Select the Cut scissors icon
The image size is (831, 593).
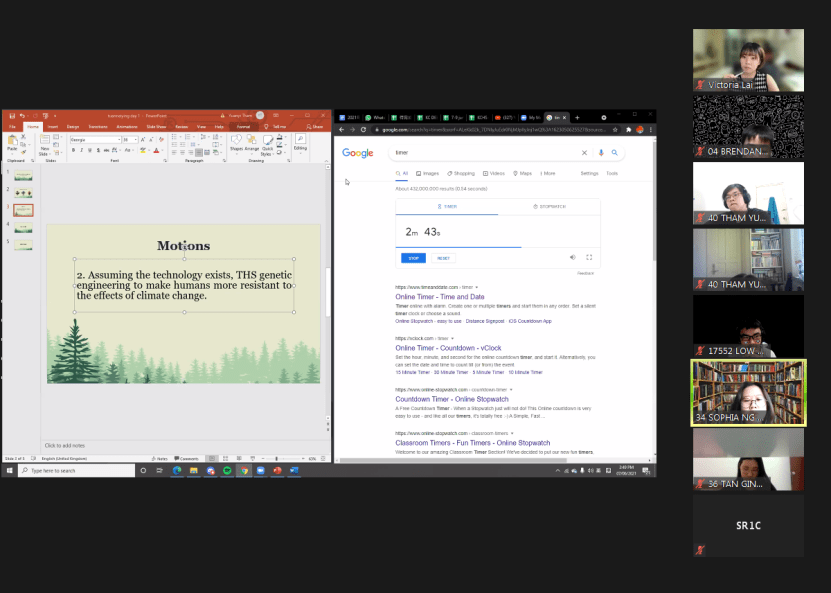coord(23,137)
